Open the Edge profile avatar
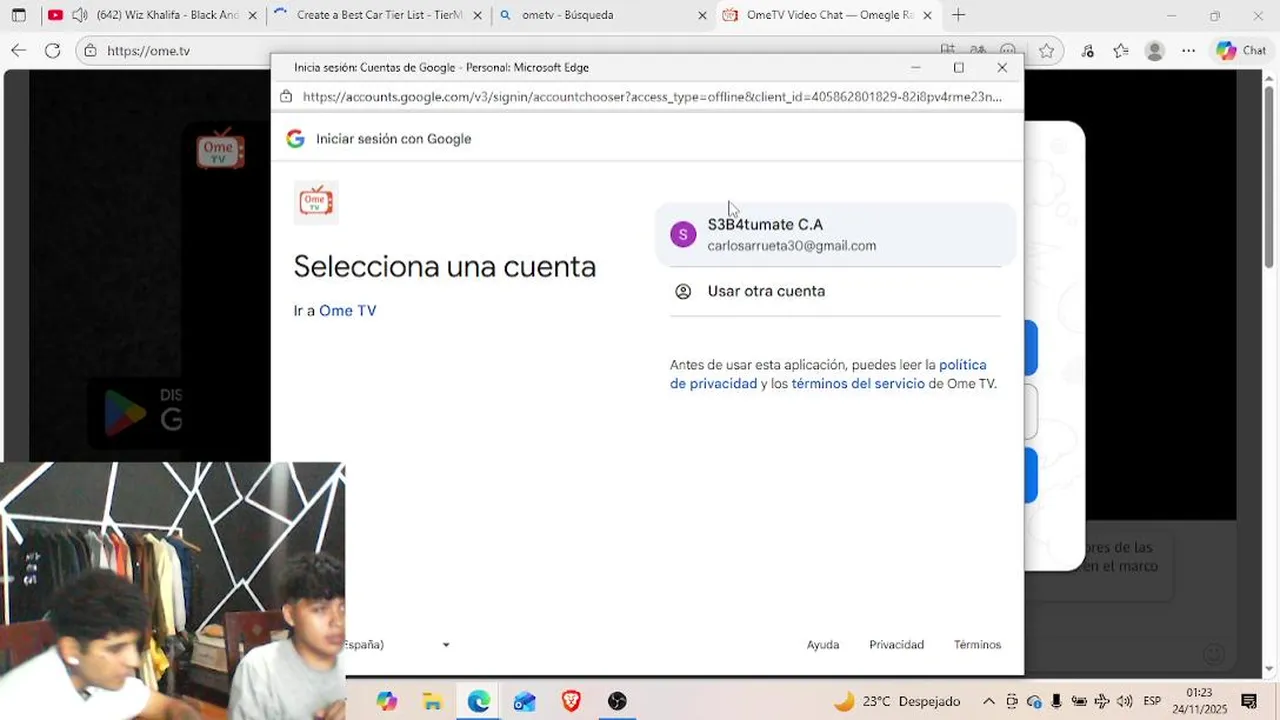Image resolution: width=1280 pixels, height=720 pixels. point(1155,50)
